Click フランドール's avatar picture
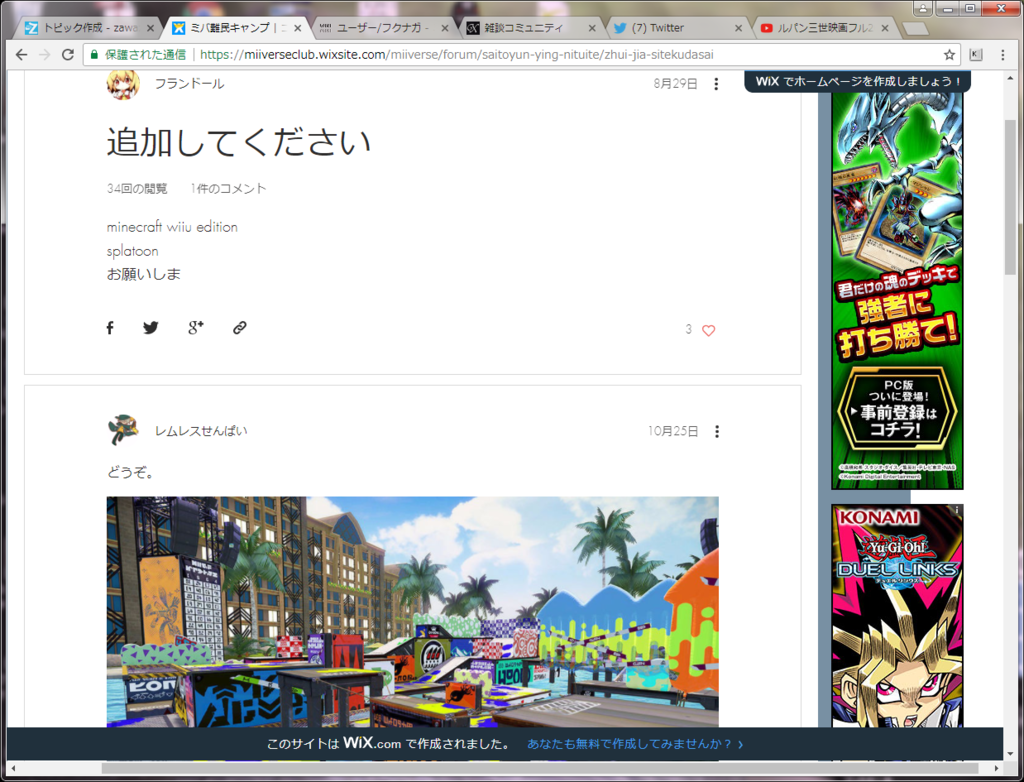The height and width of the screenshot is (782, 1024). click(123, 84)
